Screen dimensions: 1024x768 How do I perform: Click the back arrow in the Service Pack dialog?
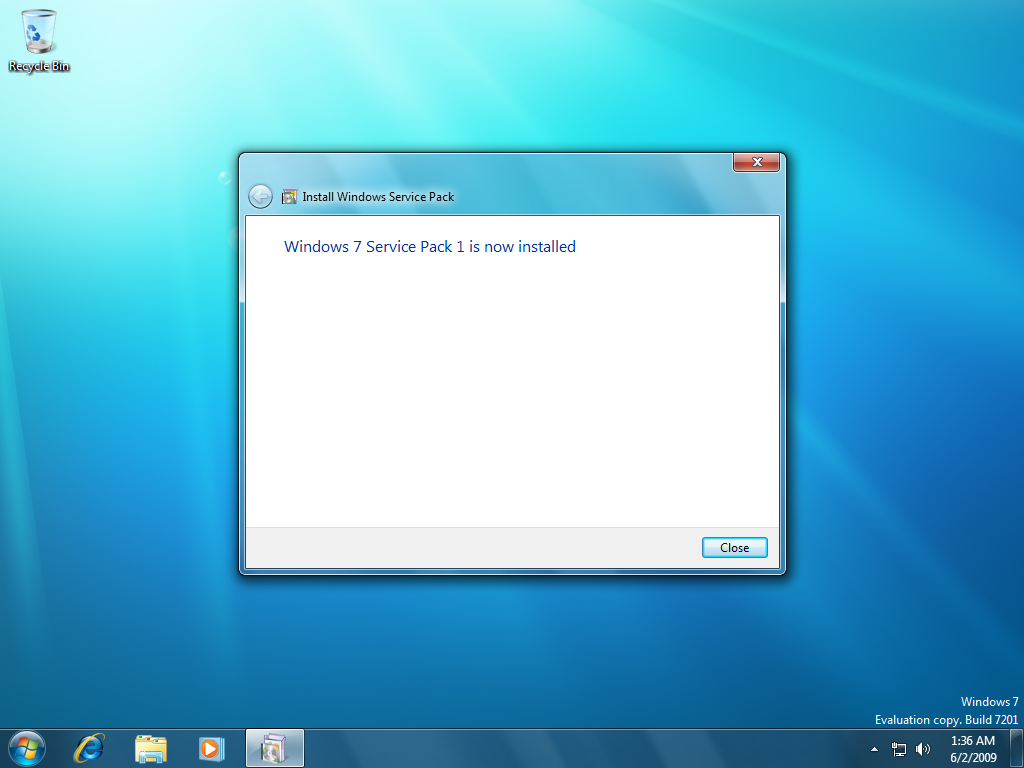pos(260,196)
